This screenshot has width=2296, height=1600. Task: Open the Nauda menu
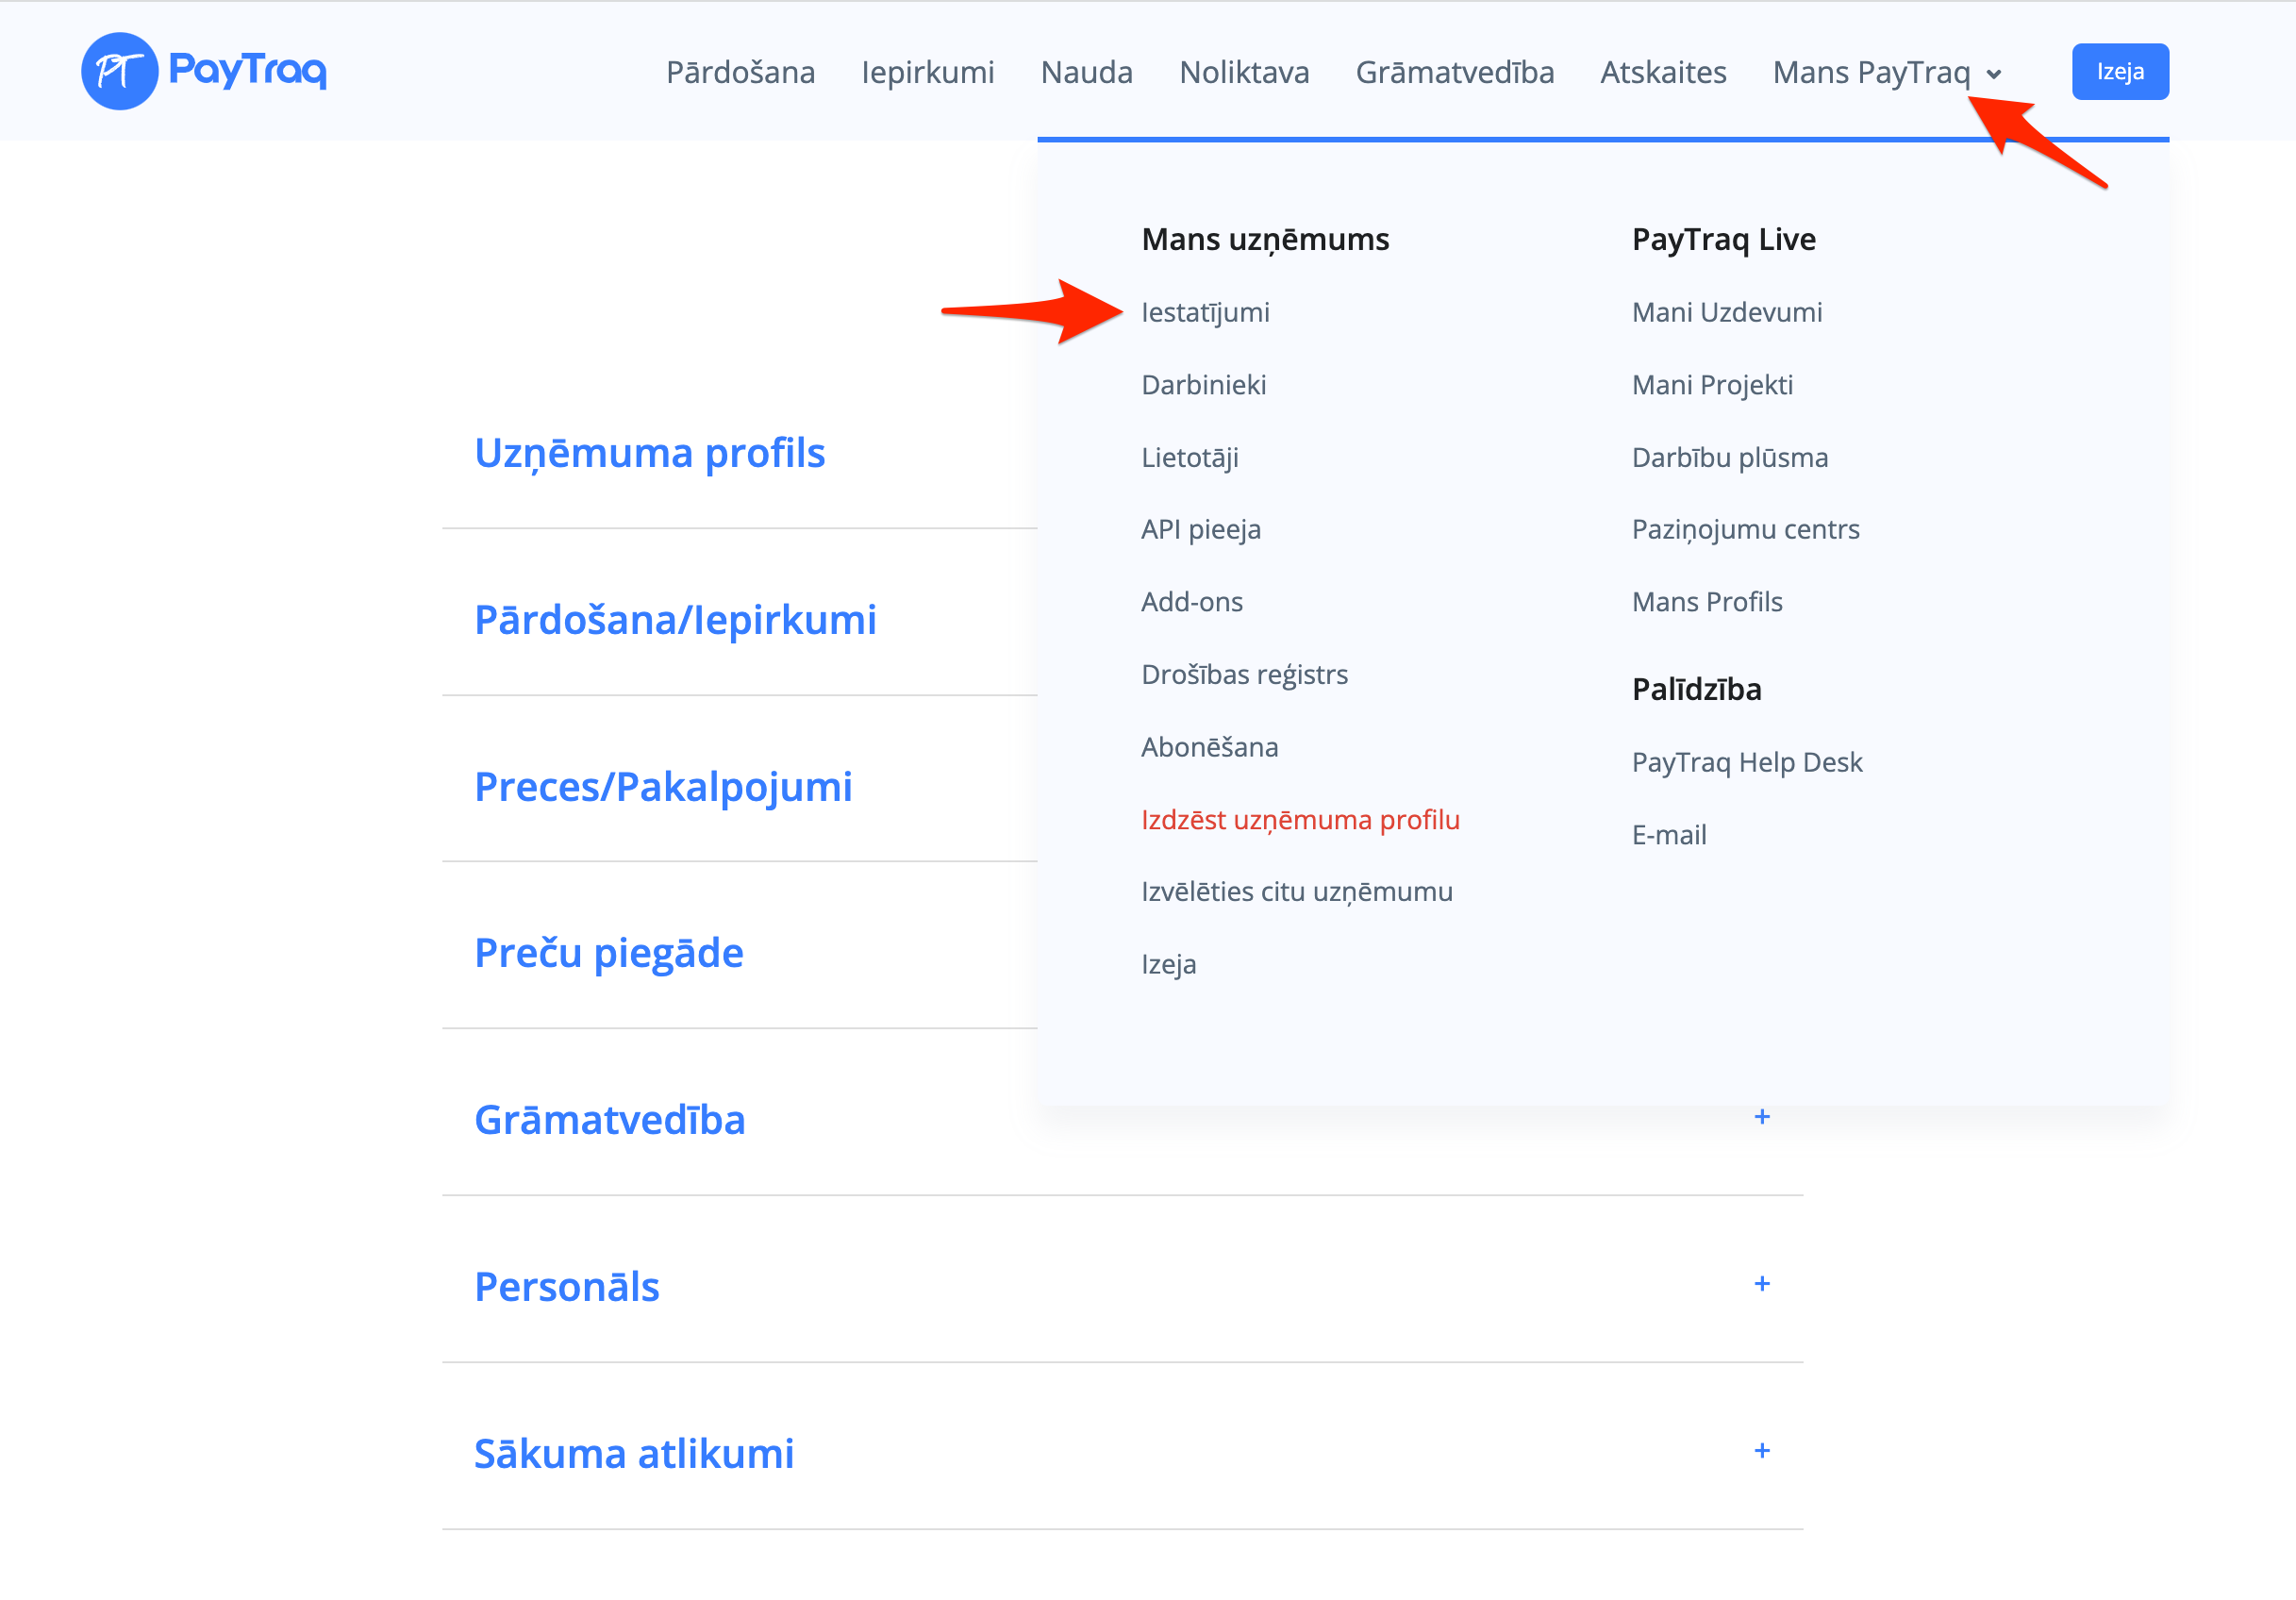1086,72
